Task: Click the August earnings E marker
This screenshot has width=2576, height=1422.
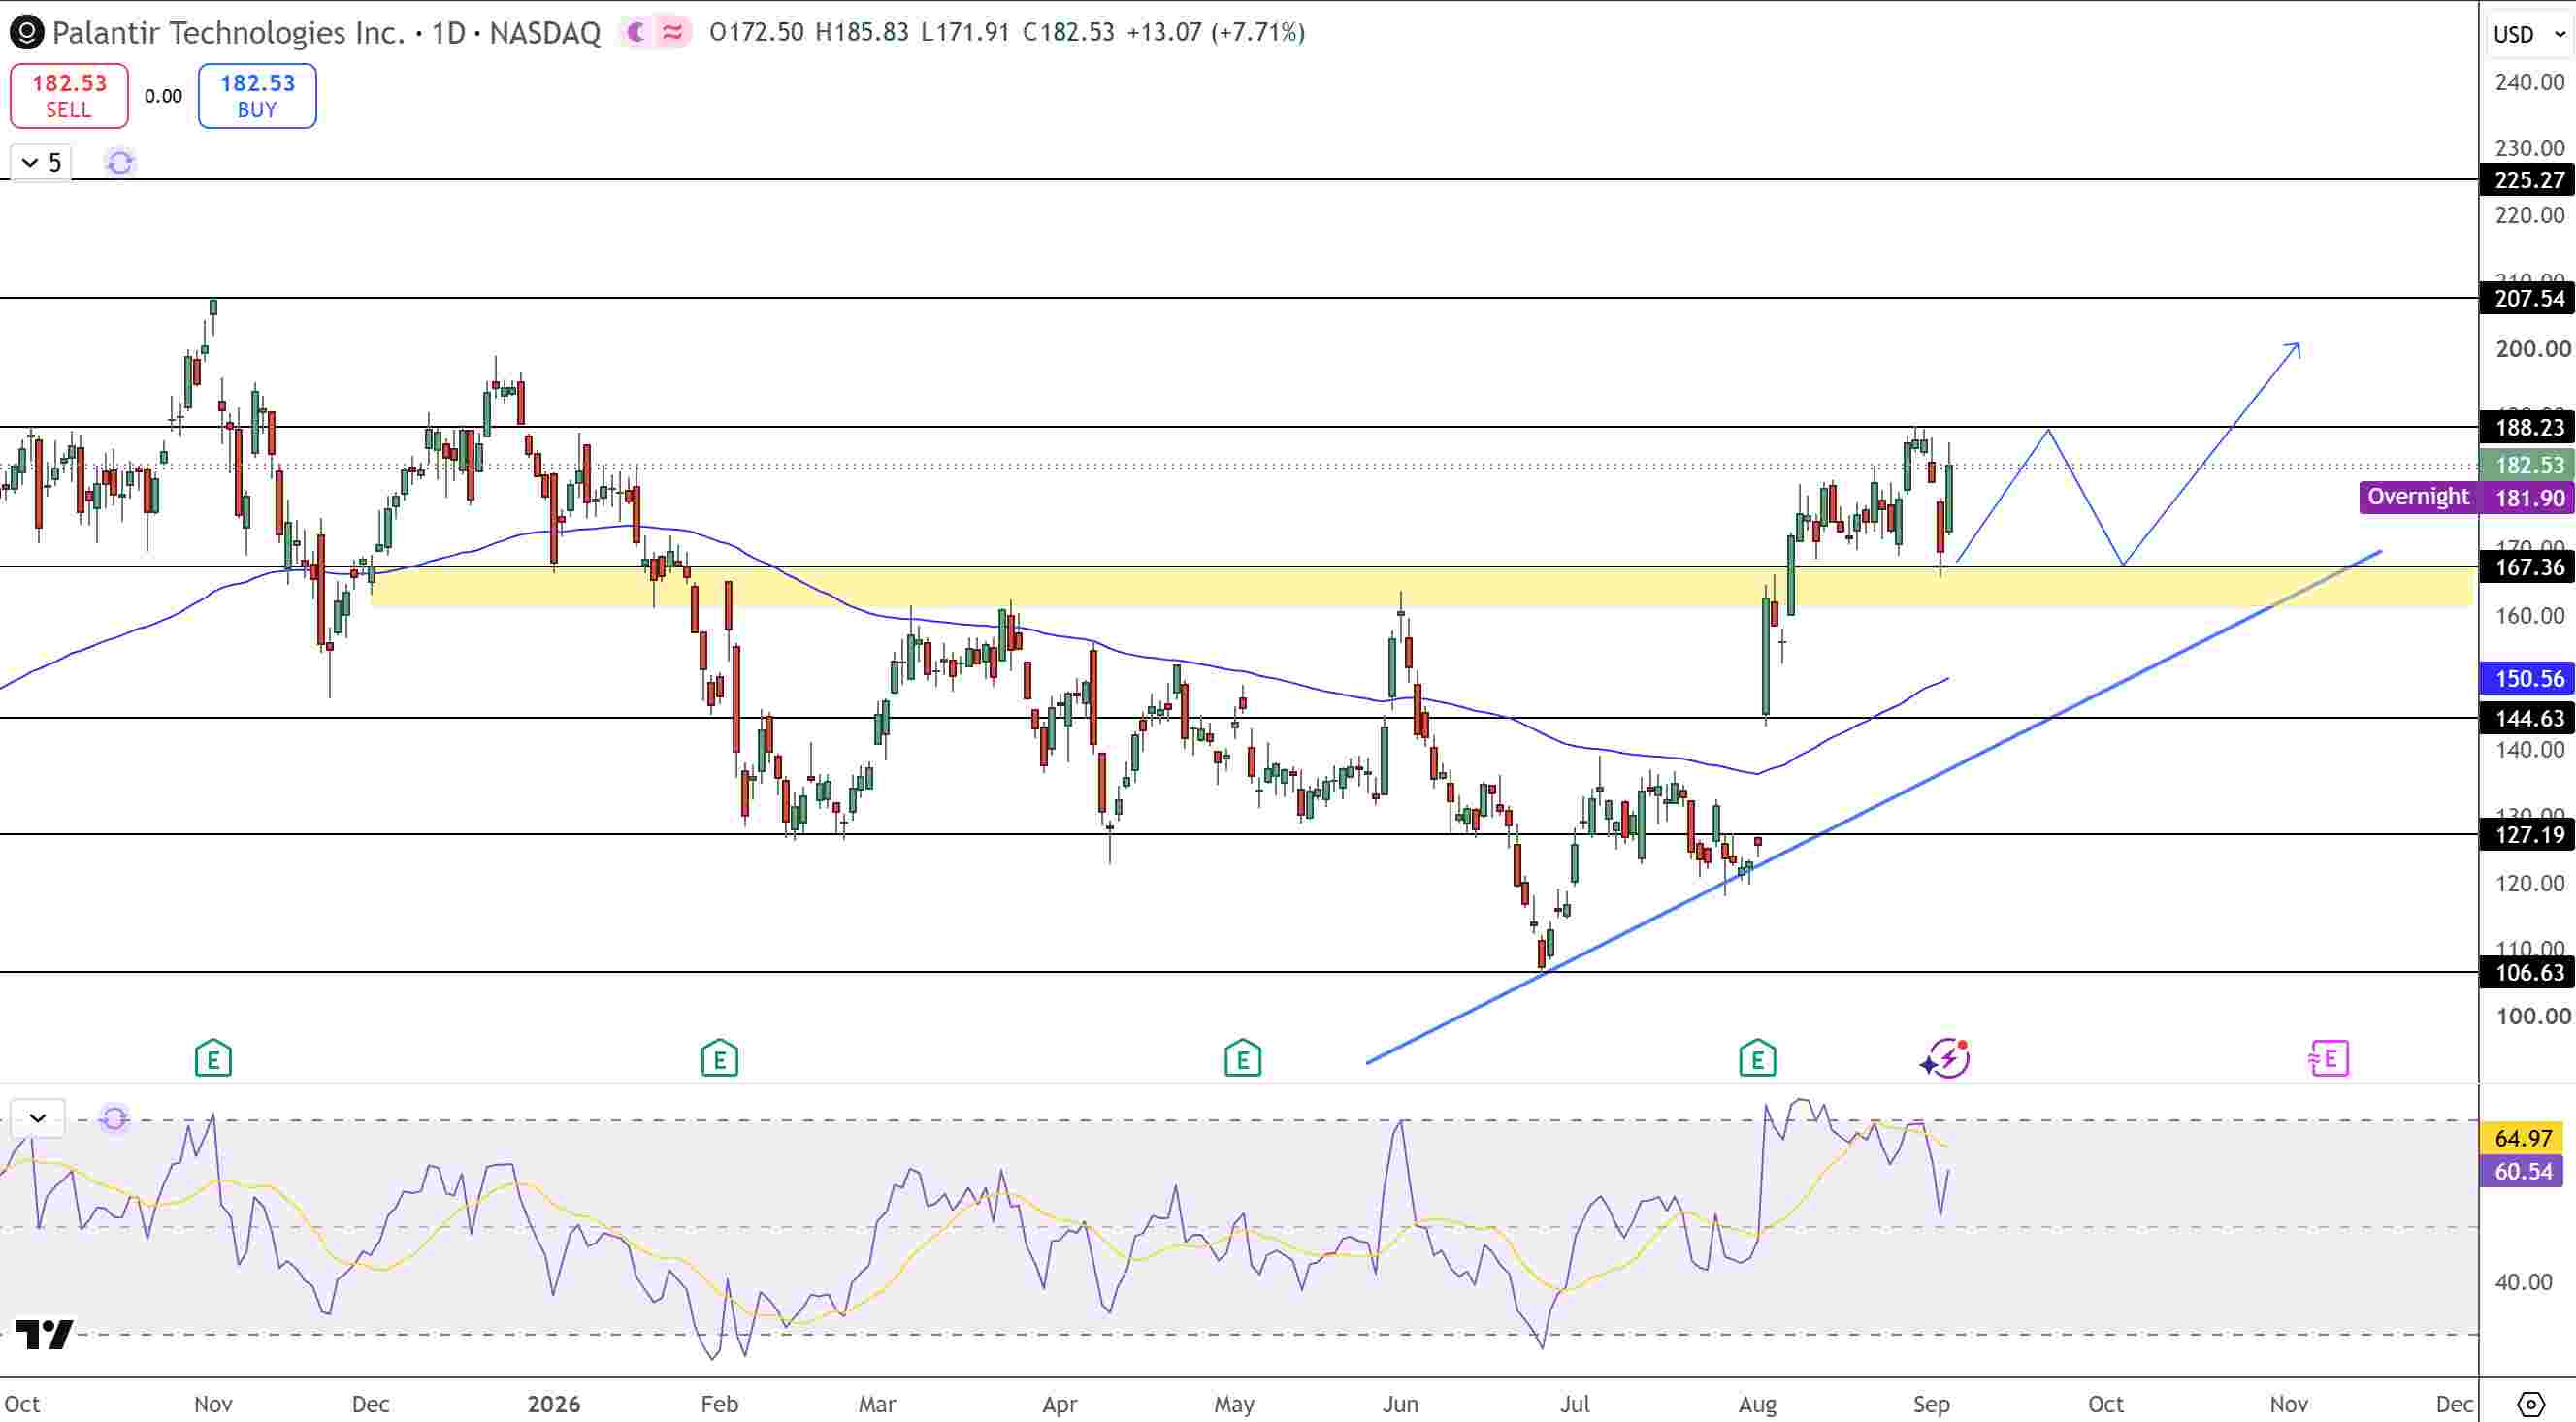Action: [x=1757, y=1058]
